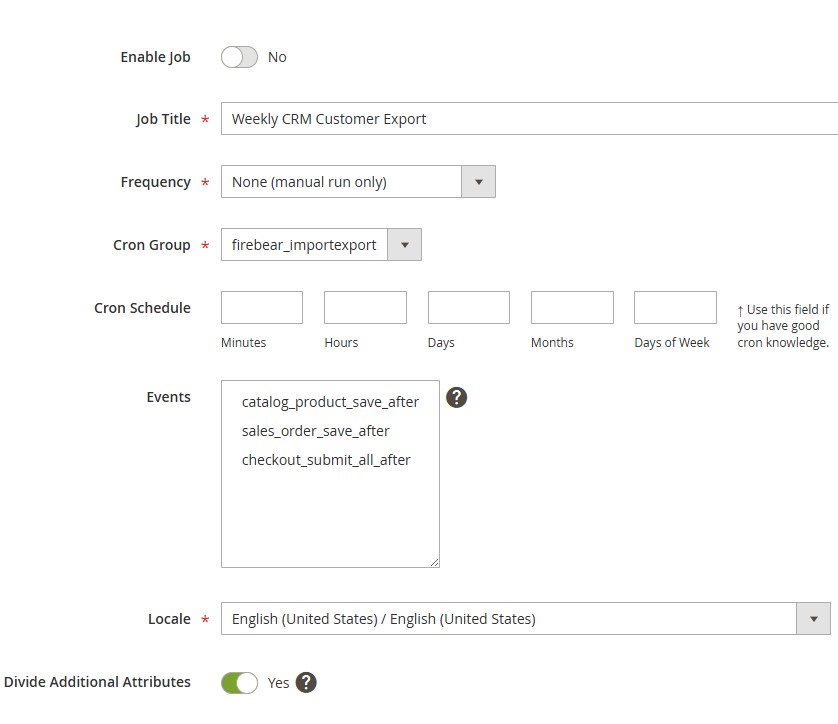Click the Cron Group arrow button
Screen dimensions: 838x724
click(404, 245)
